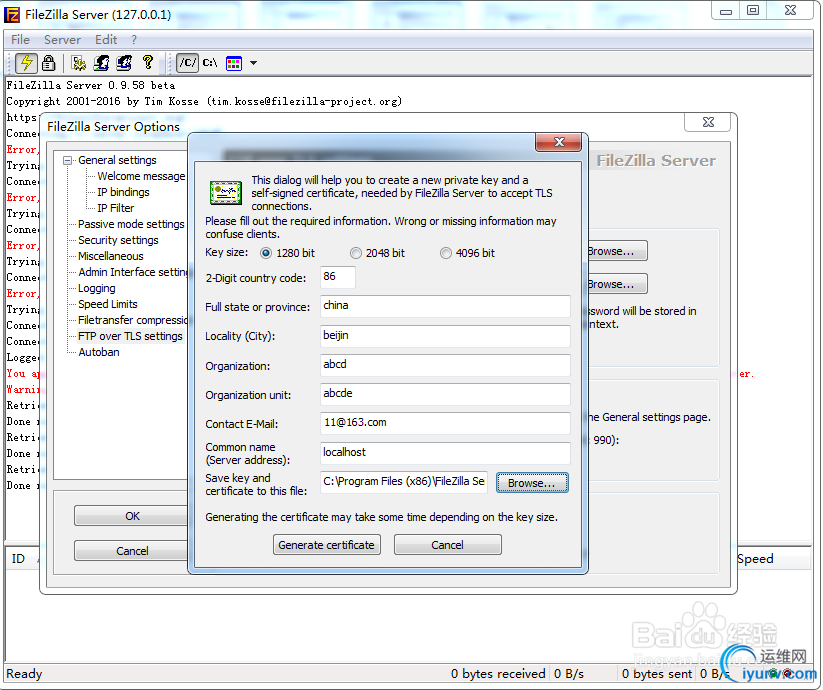
Task: Open the Edit menu
Action: click(106, 40)
